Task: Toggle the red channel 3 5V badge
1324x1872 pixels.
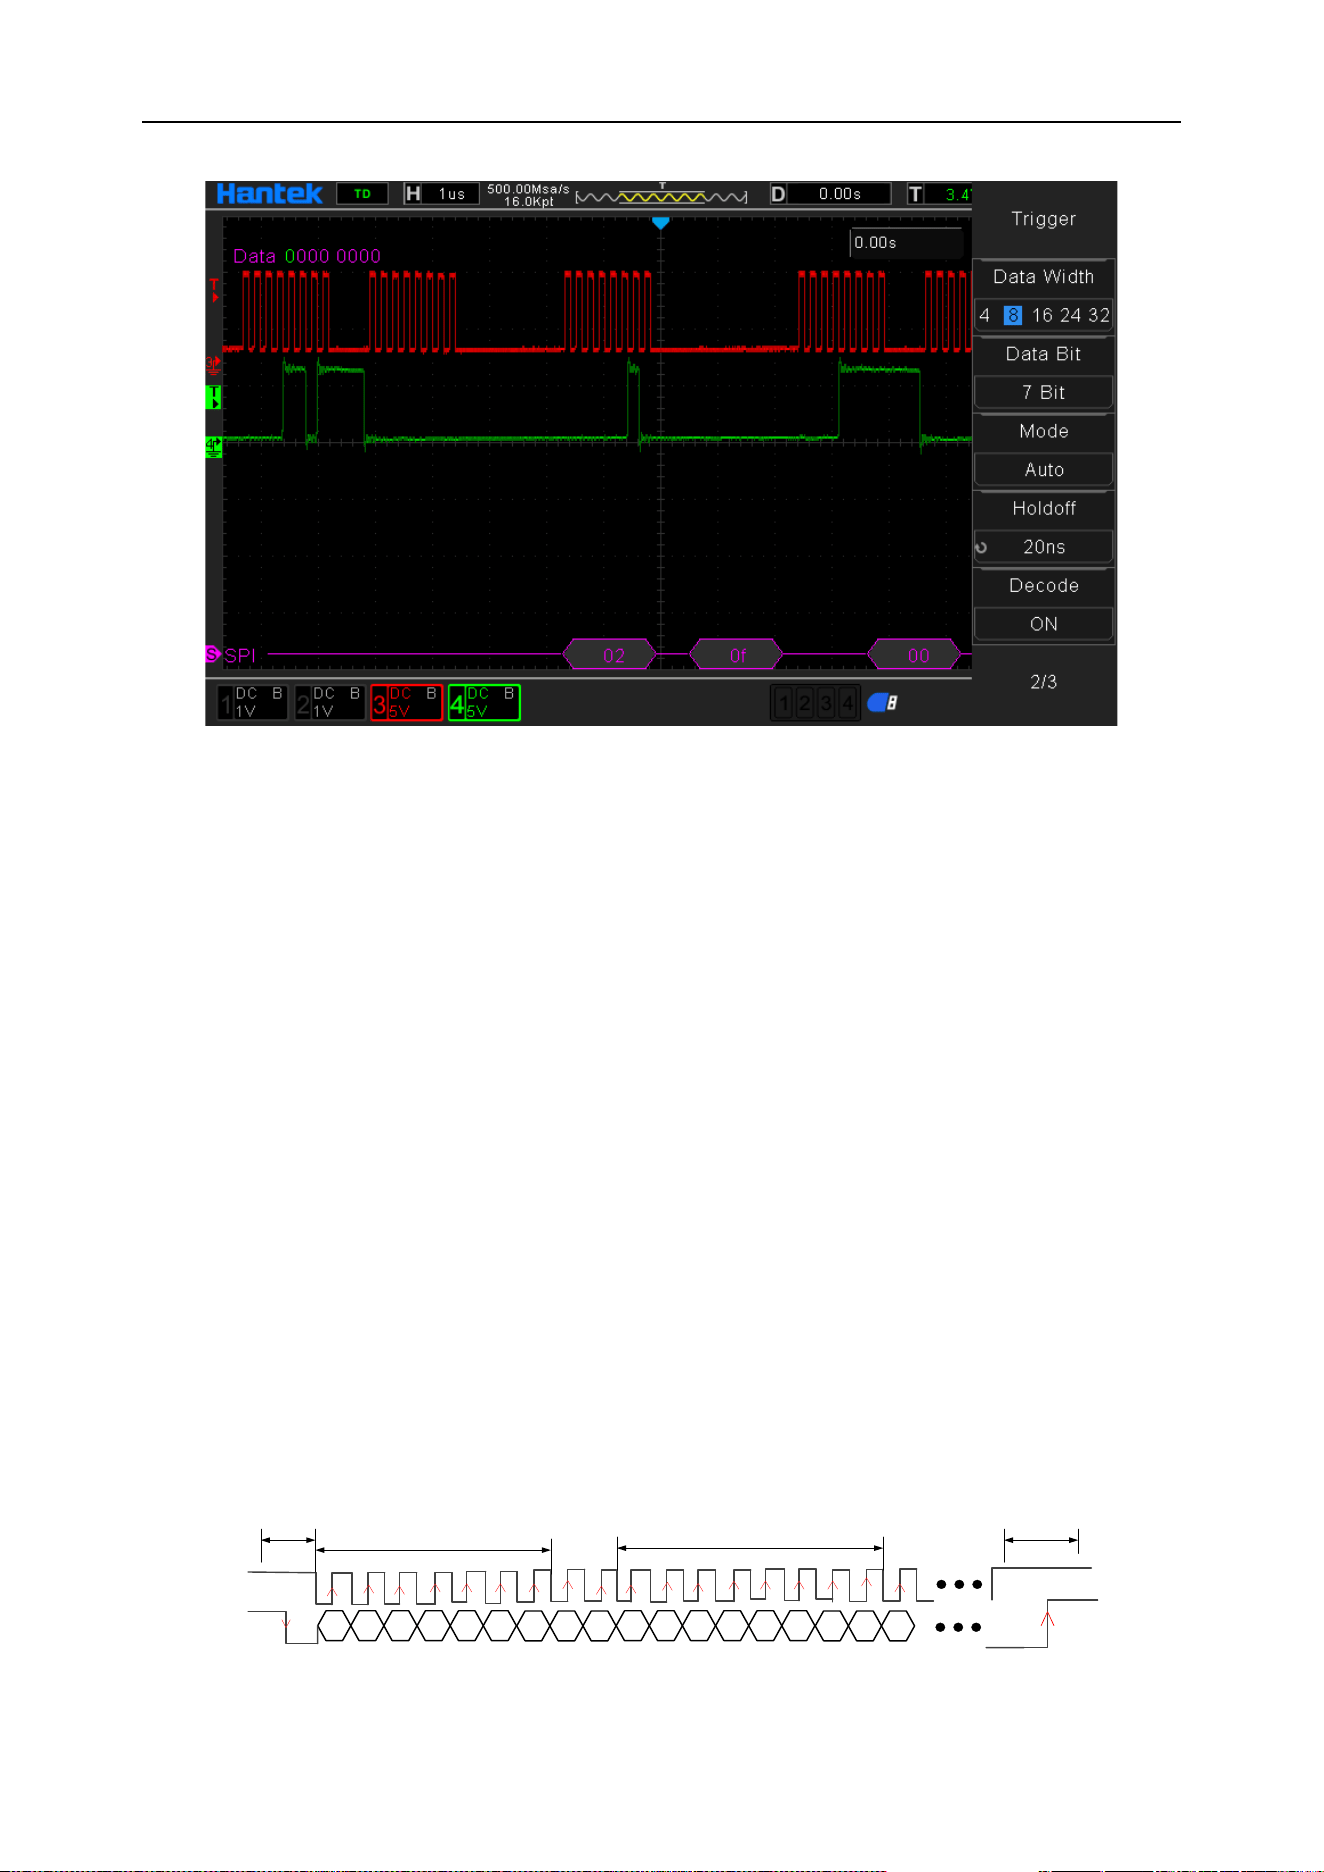Action: [x=407, y=703]
